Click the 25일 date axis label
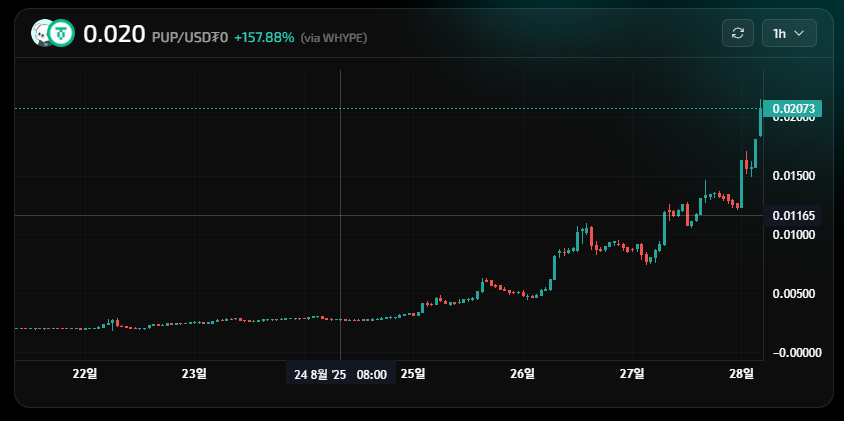The width and height of the screenshot is (844, 421). [x=413, y=374]
